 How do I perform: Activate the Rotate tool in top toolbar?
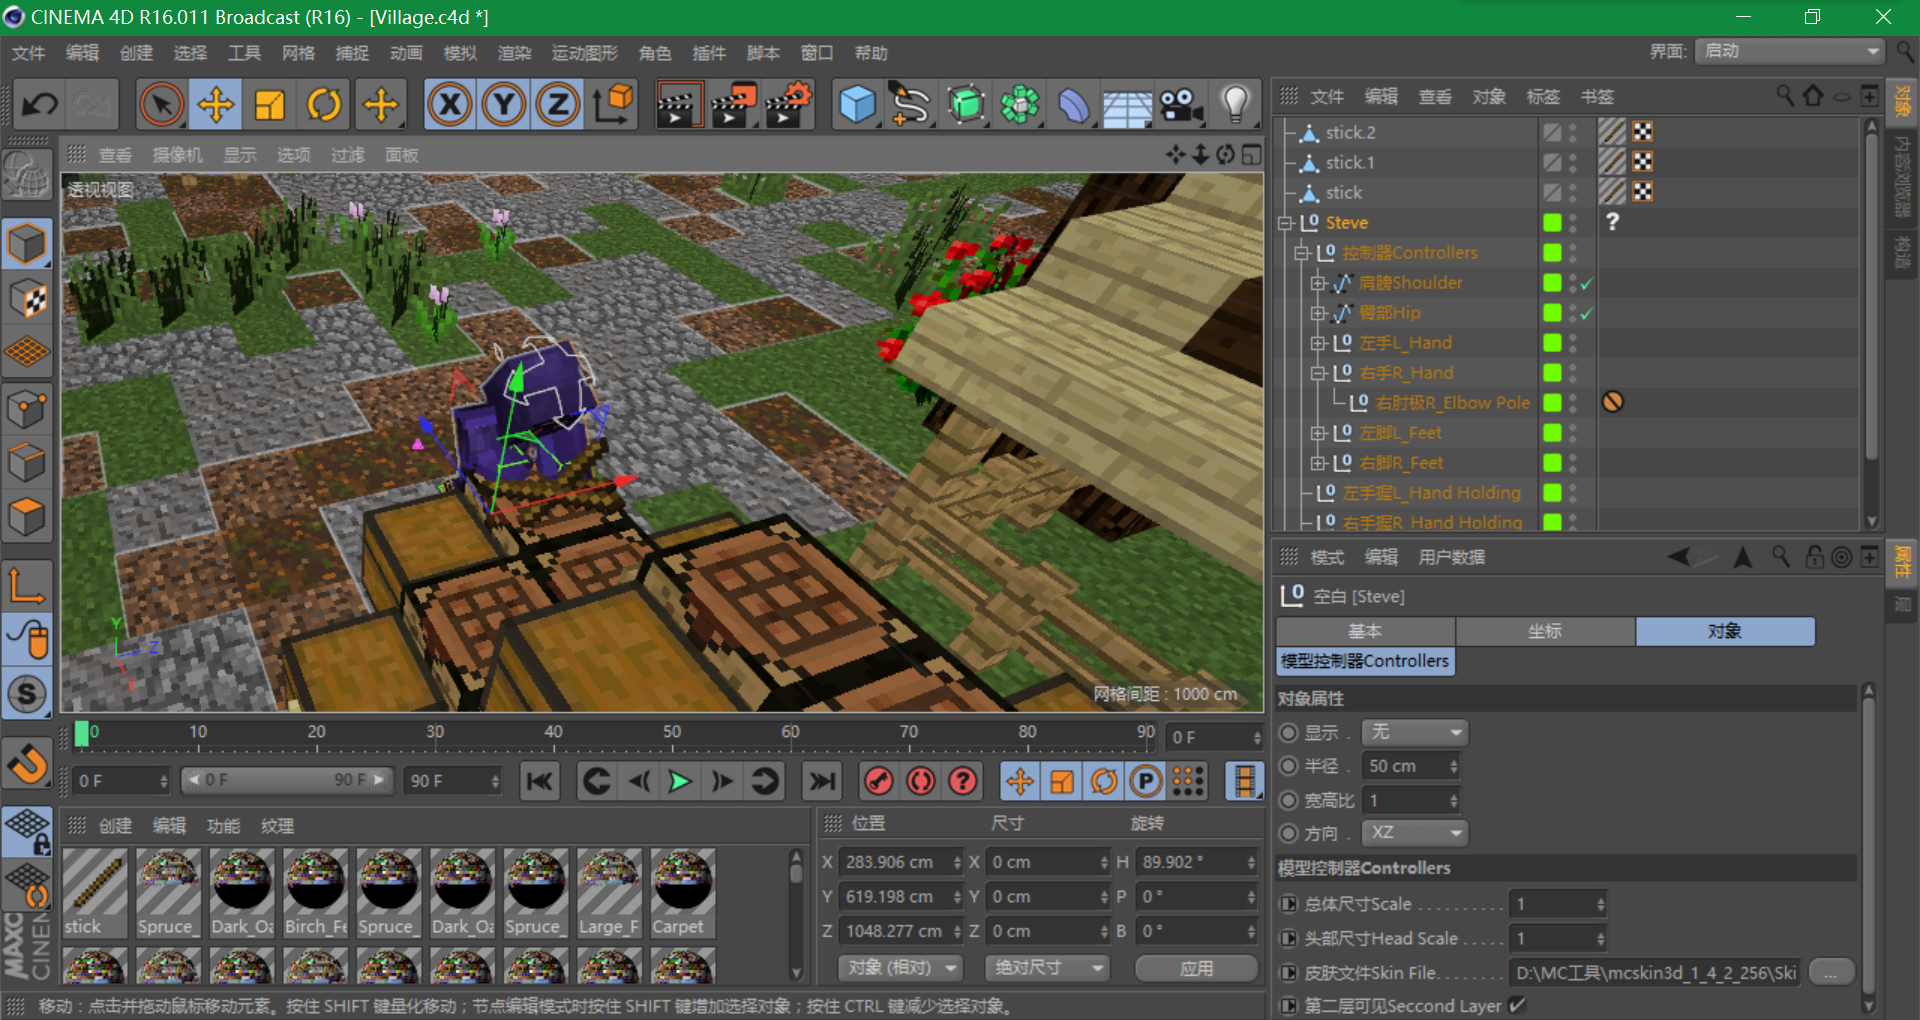324,104
